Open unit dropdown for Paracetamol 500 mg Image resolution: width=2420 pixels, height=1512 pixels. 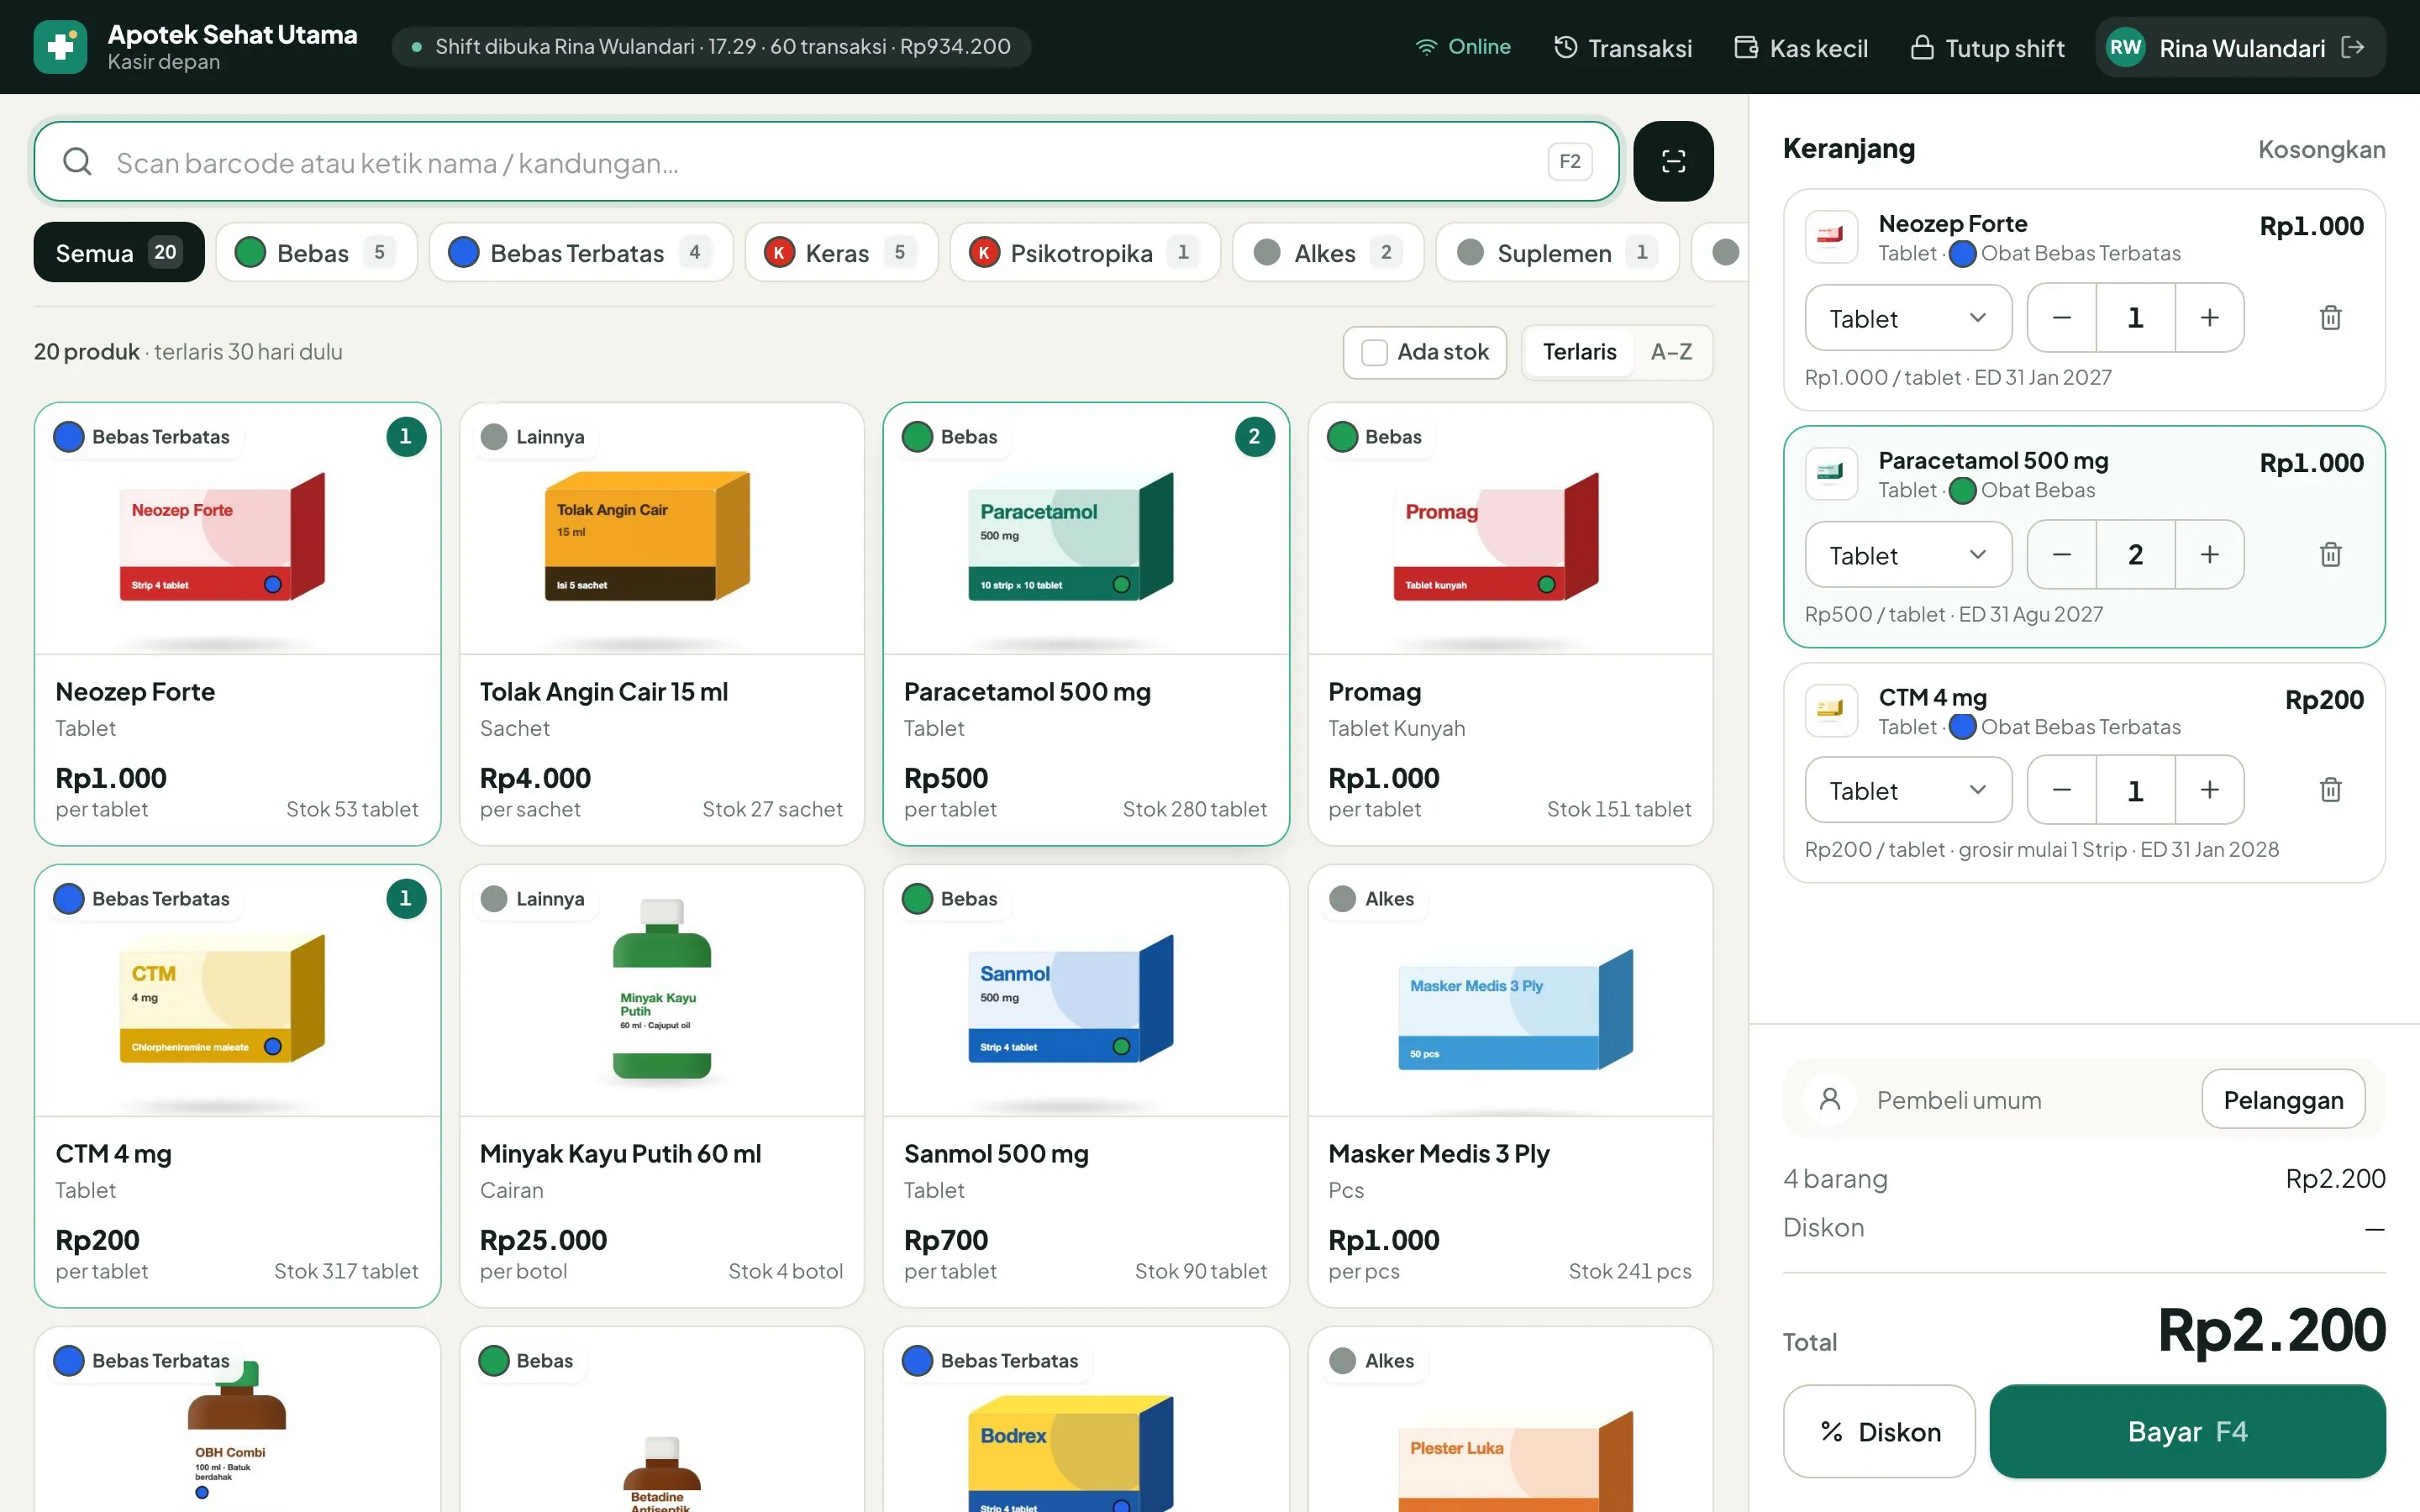pyautogui.click(x=1907, y=555)
